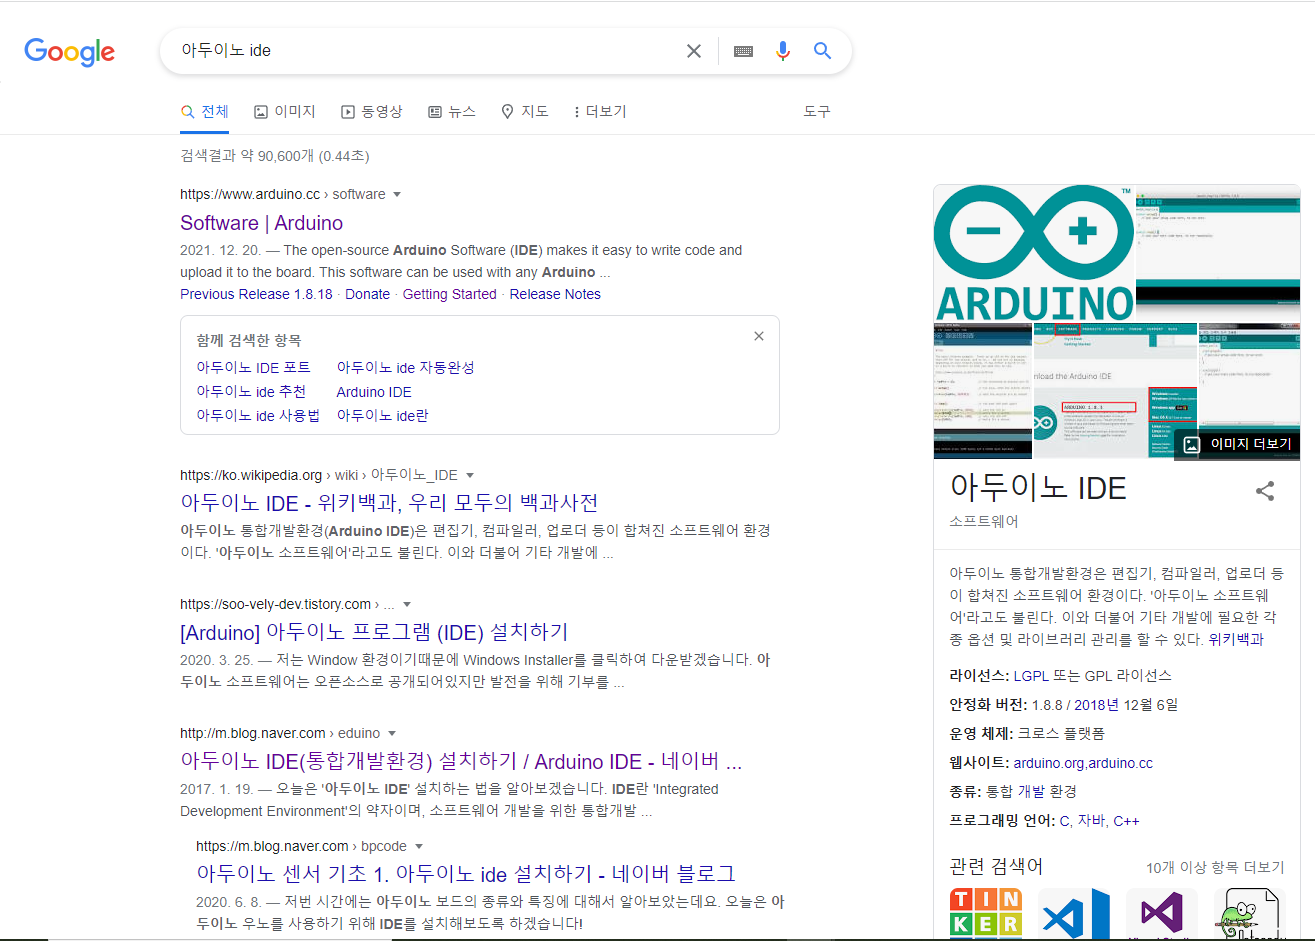Image resolution: width=1315 pixels, height=941 pixels.
Task: Visit the arduino.org,arduino.cc website link
Action: tap(1083, 763)
